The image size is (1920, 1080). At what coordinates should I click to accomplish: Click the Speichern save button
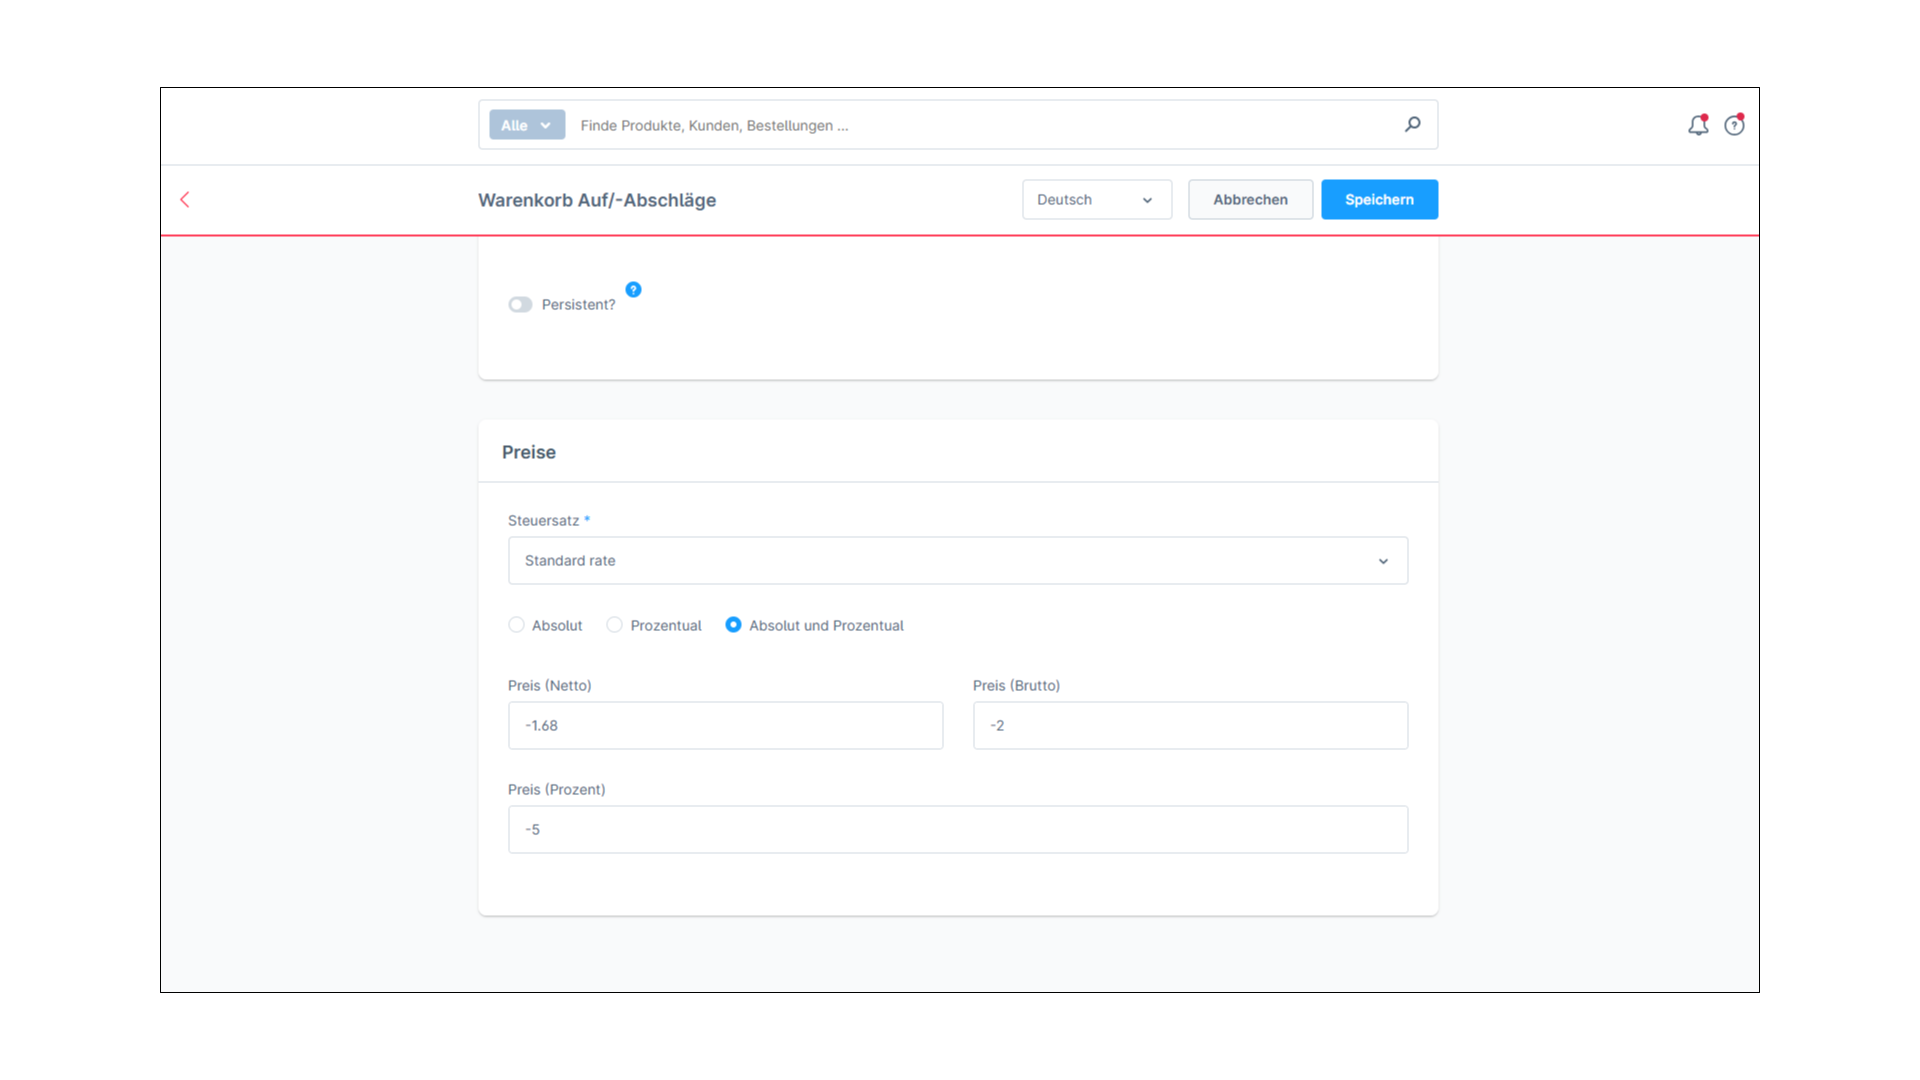(1379, 199)
